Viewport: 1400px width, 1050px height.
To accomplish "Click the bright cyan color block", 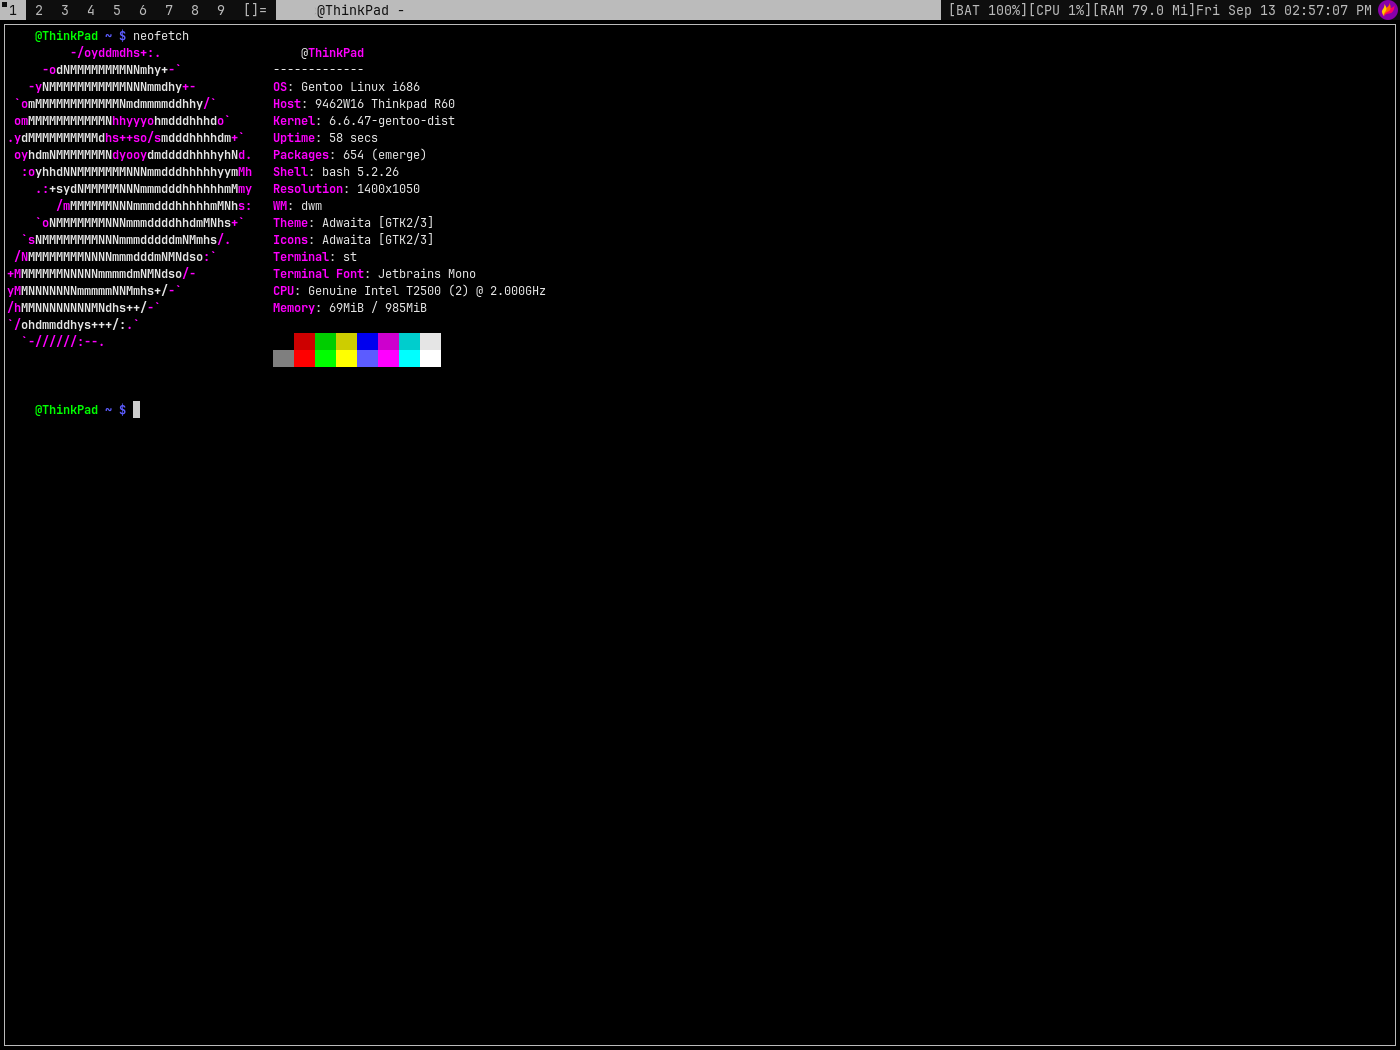I will point(409,358).
